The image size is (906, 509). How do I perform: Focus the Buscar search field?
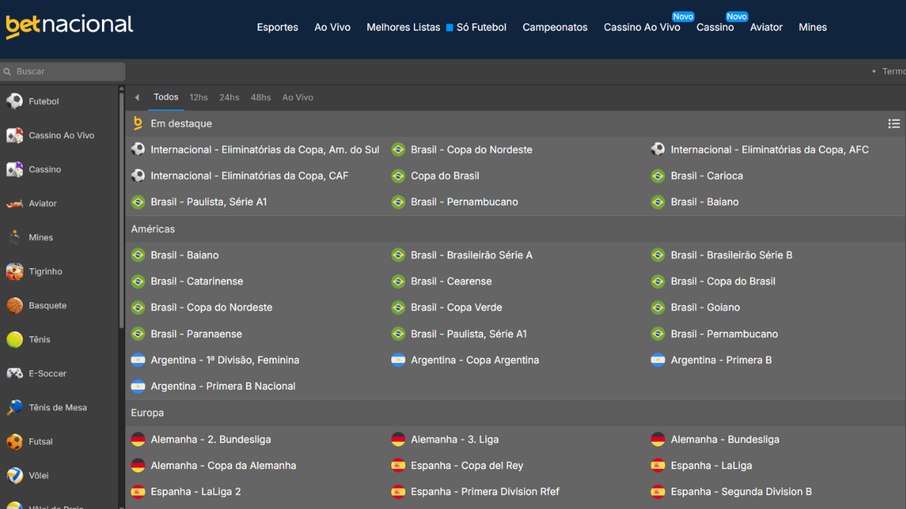pyautogui.click(x=66, y=72)
